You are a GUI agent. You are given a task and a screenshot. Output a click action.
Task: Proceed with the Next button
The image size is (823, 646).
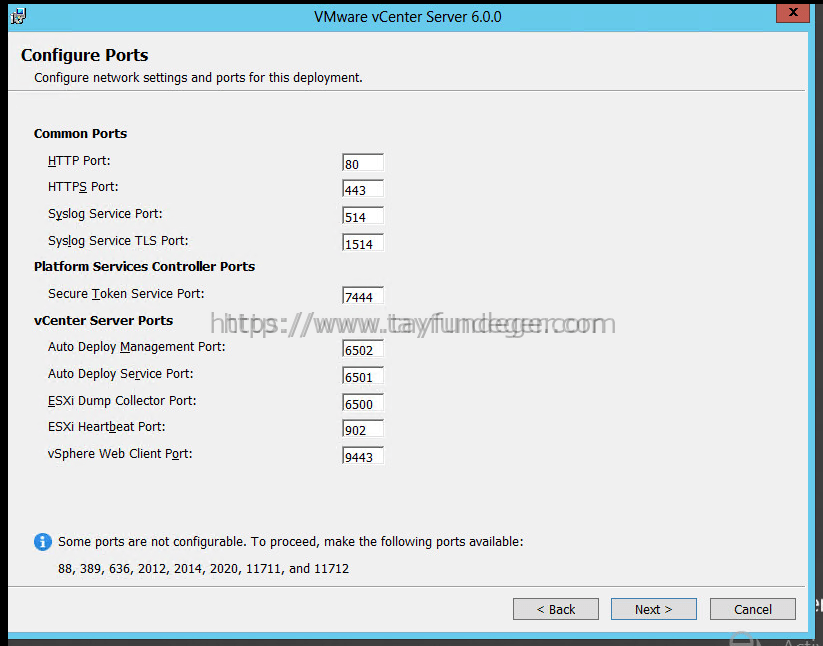(653, 609)
